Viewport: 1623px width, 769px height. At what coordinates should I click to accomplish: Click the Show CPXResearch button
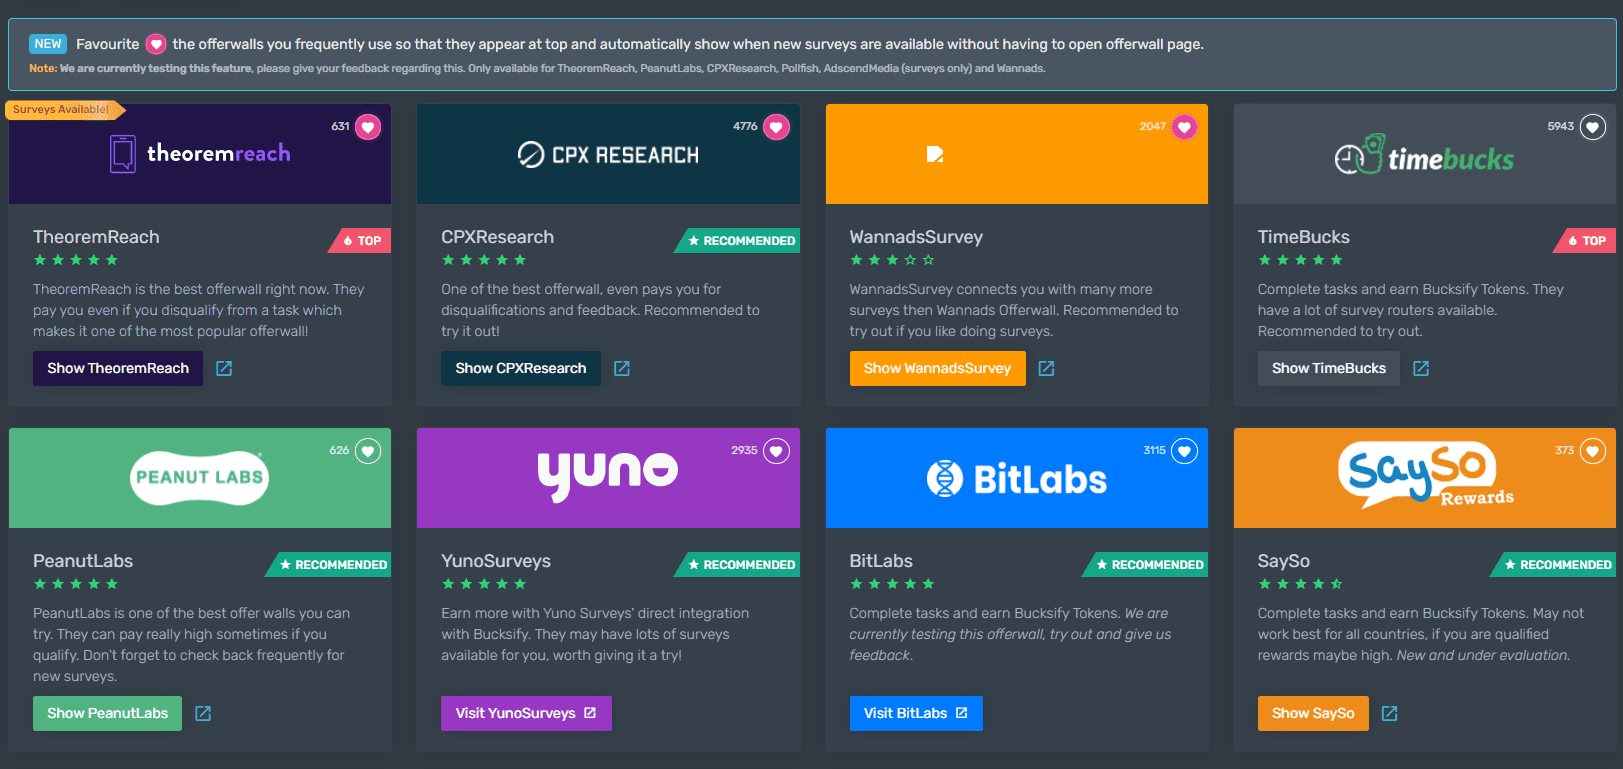coord(521,368)
